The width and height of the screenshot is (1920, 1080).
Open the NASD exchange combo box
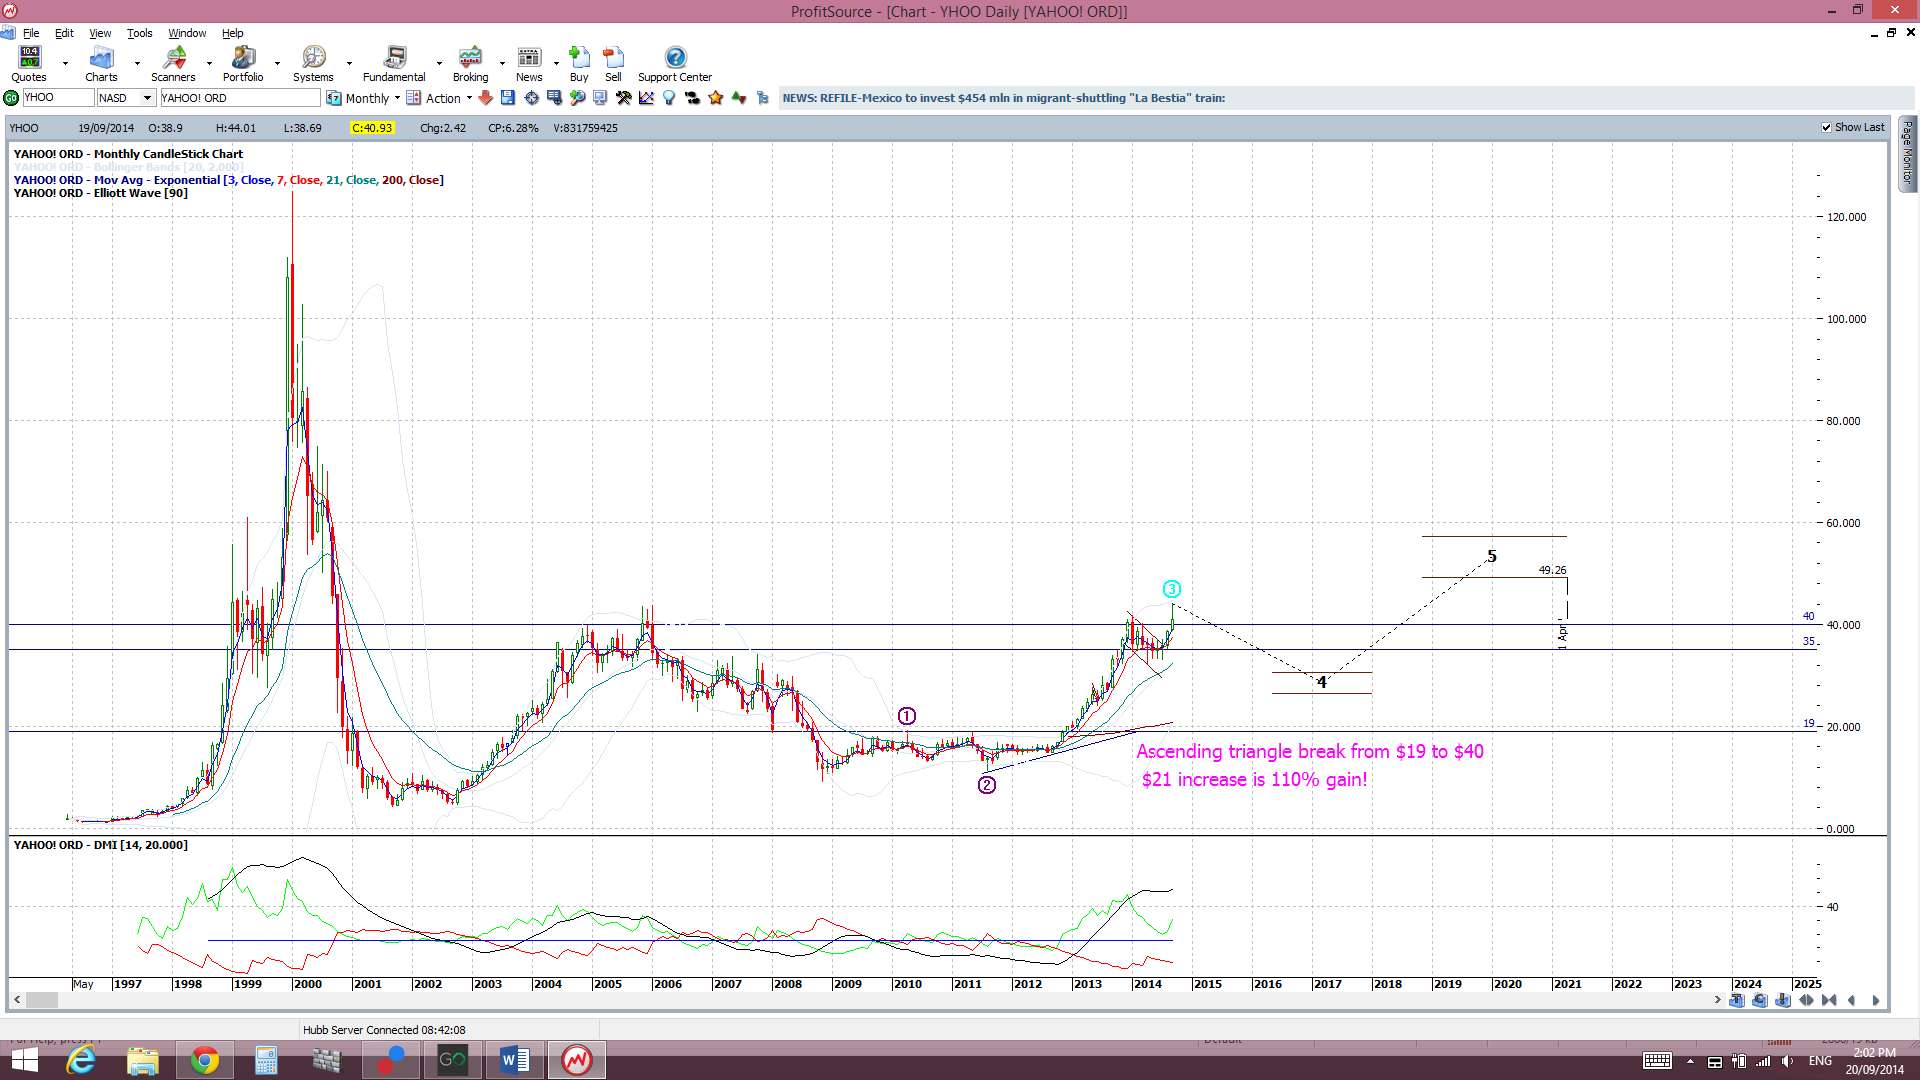126,98
